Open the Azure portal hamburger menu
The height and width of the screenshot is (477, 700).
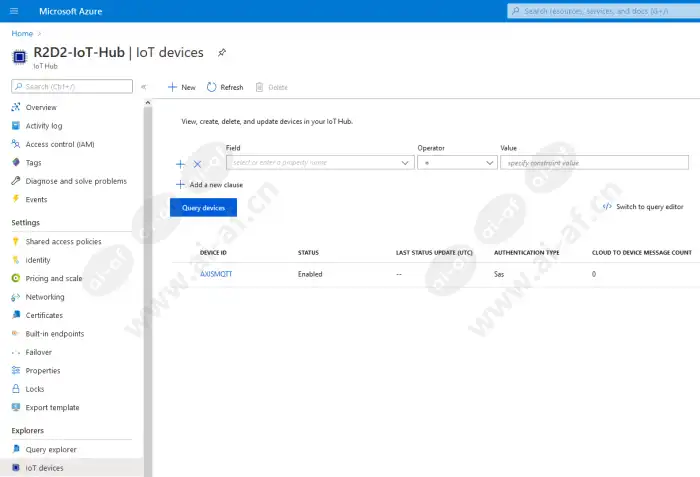point(14,11)
